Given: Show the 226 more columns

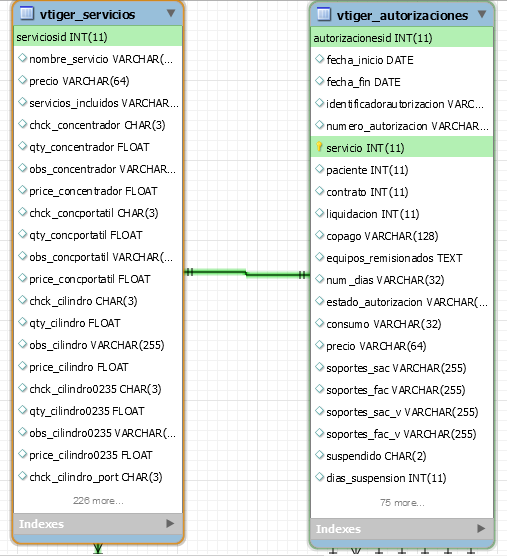Looking at the screenshot, I should click(x=98, y=500).
